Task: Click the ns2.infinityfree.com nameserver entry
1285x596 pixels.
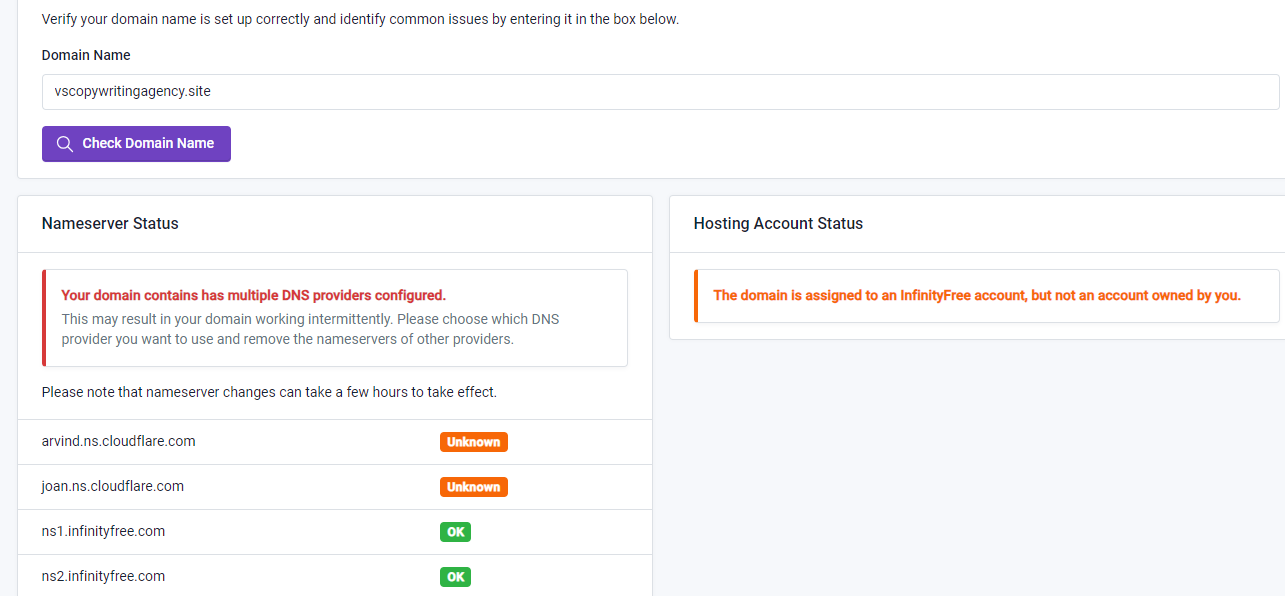Action: click(103, 576)
